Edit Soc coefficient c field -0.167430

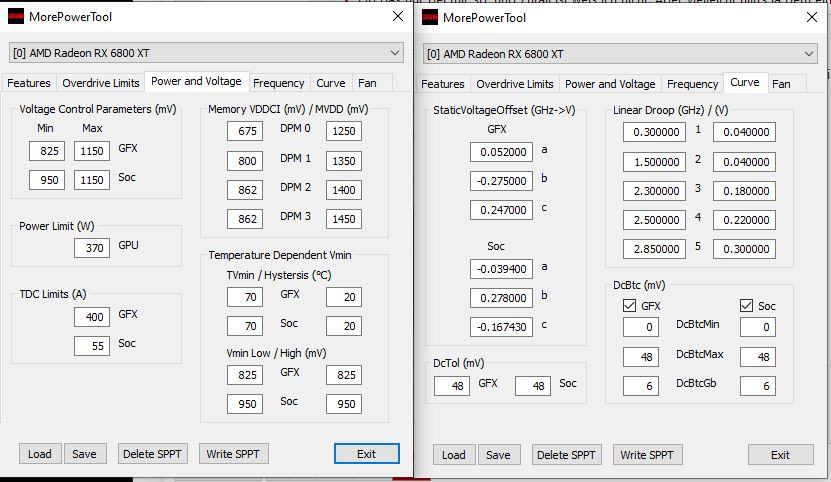[501, 327]
